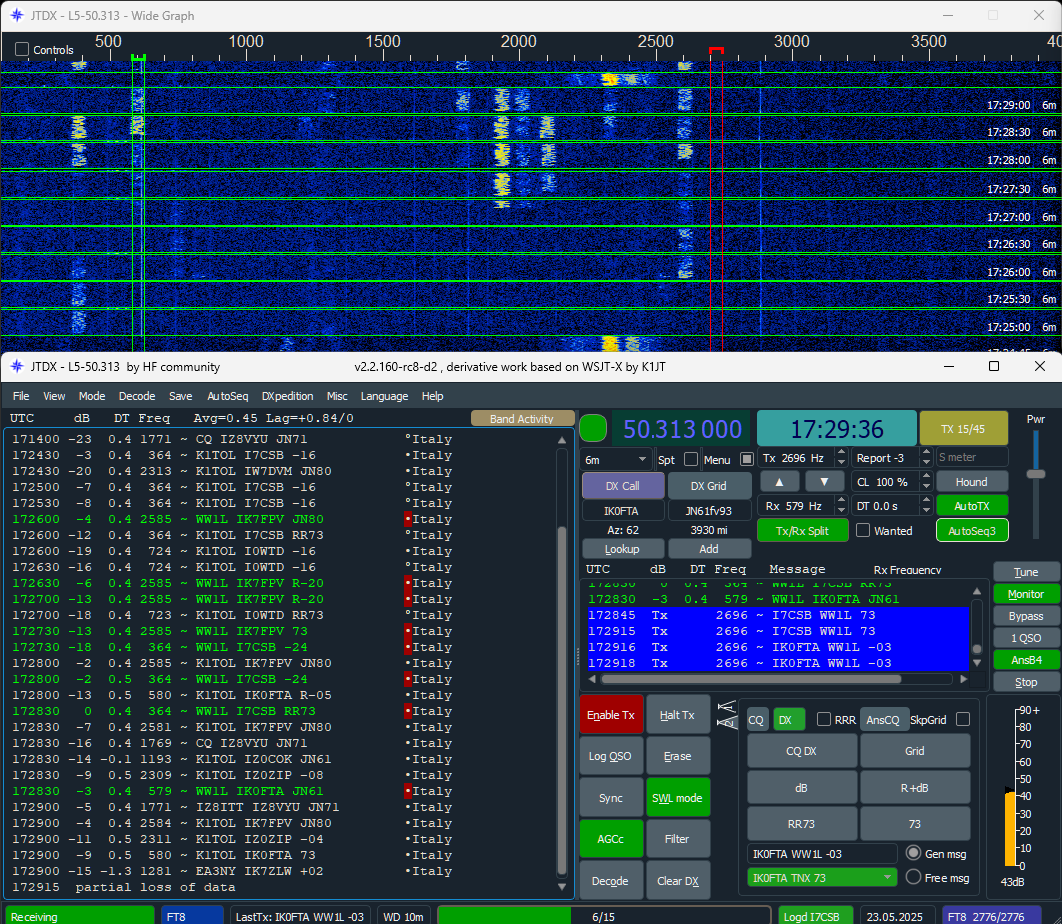Image resolution: width=1062 pixels, height=924 pixels.
Task: Click the Band Activity list scroll-down arrow
Action: tap(561, 886)
